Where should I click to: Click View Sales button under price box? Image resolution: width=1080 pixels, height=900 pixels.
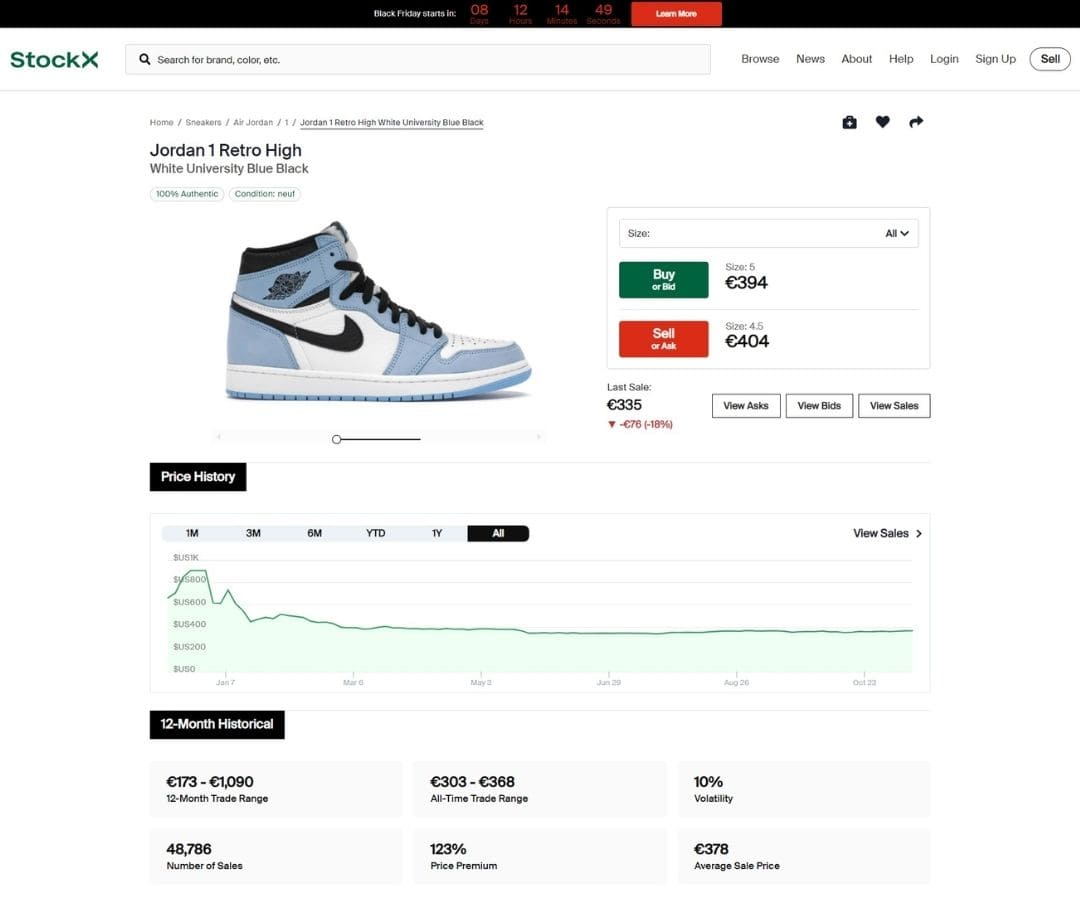click(894, 406)
